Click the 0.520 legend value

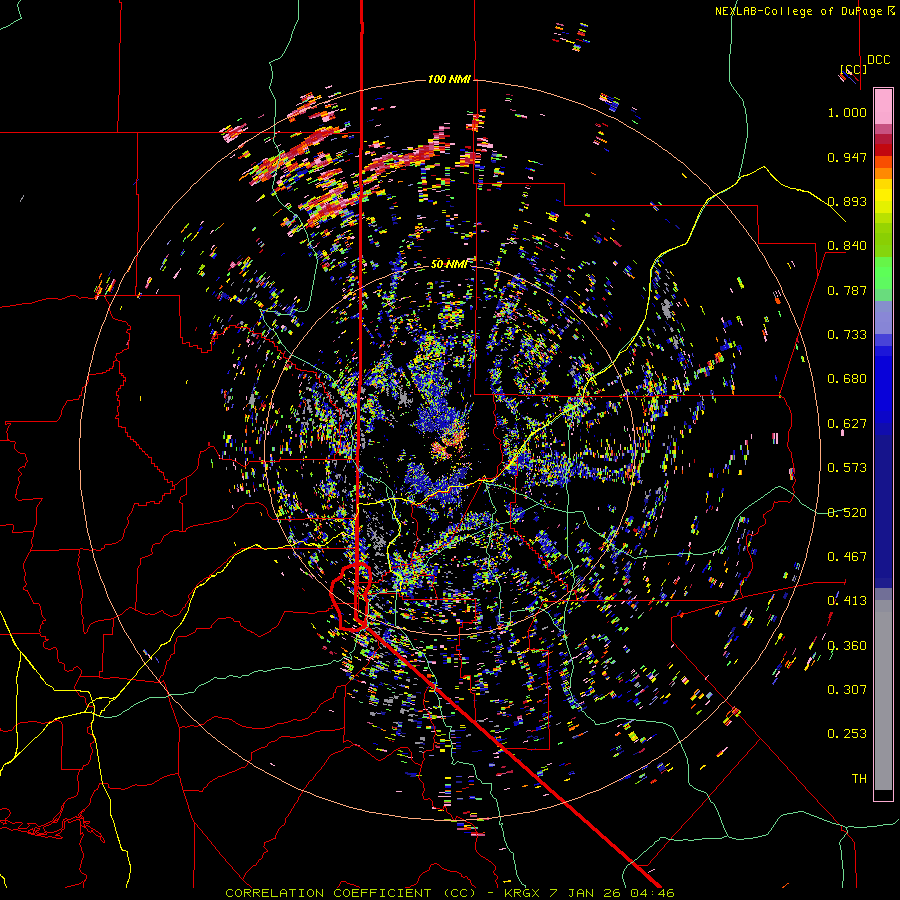847,513
